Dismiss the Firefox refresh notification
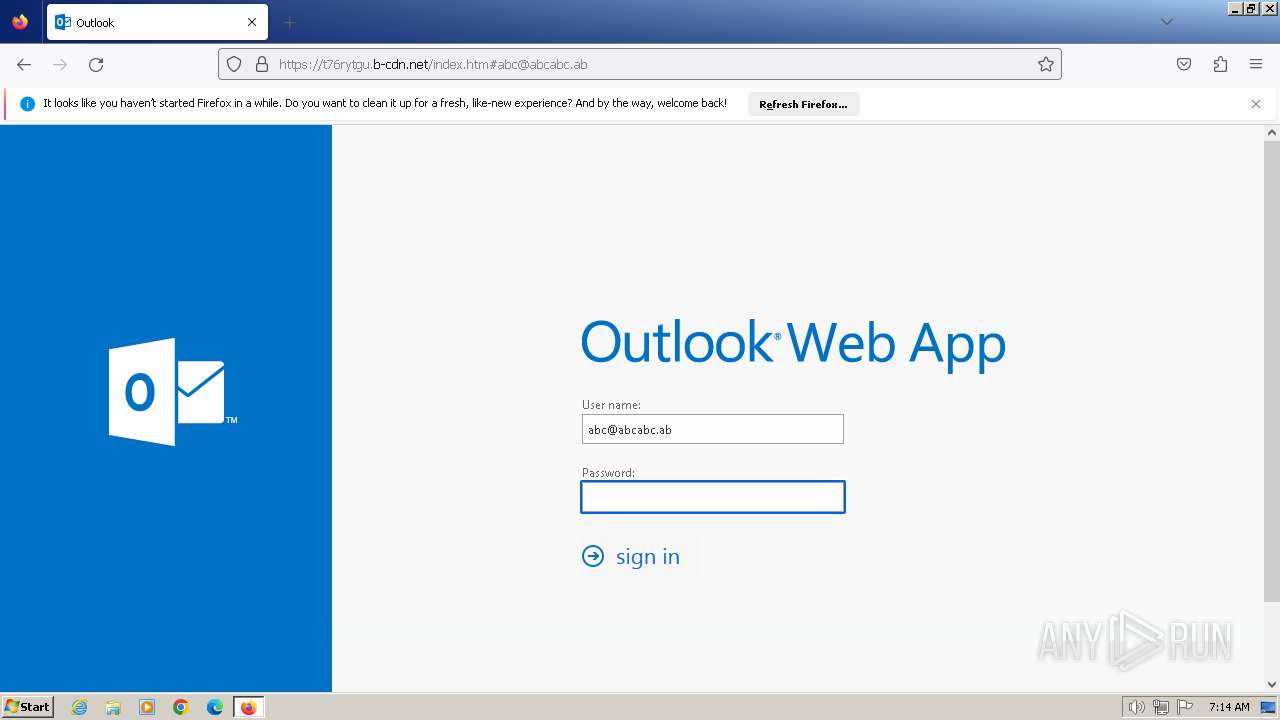 pyautogui.click(x=1256, y=104)
